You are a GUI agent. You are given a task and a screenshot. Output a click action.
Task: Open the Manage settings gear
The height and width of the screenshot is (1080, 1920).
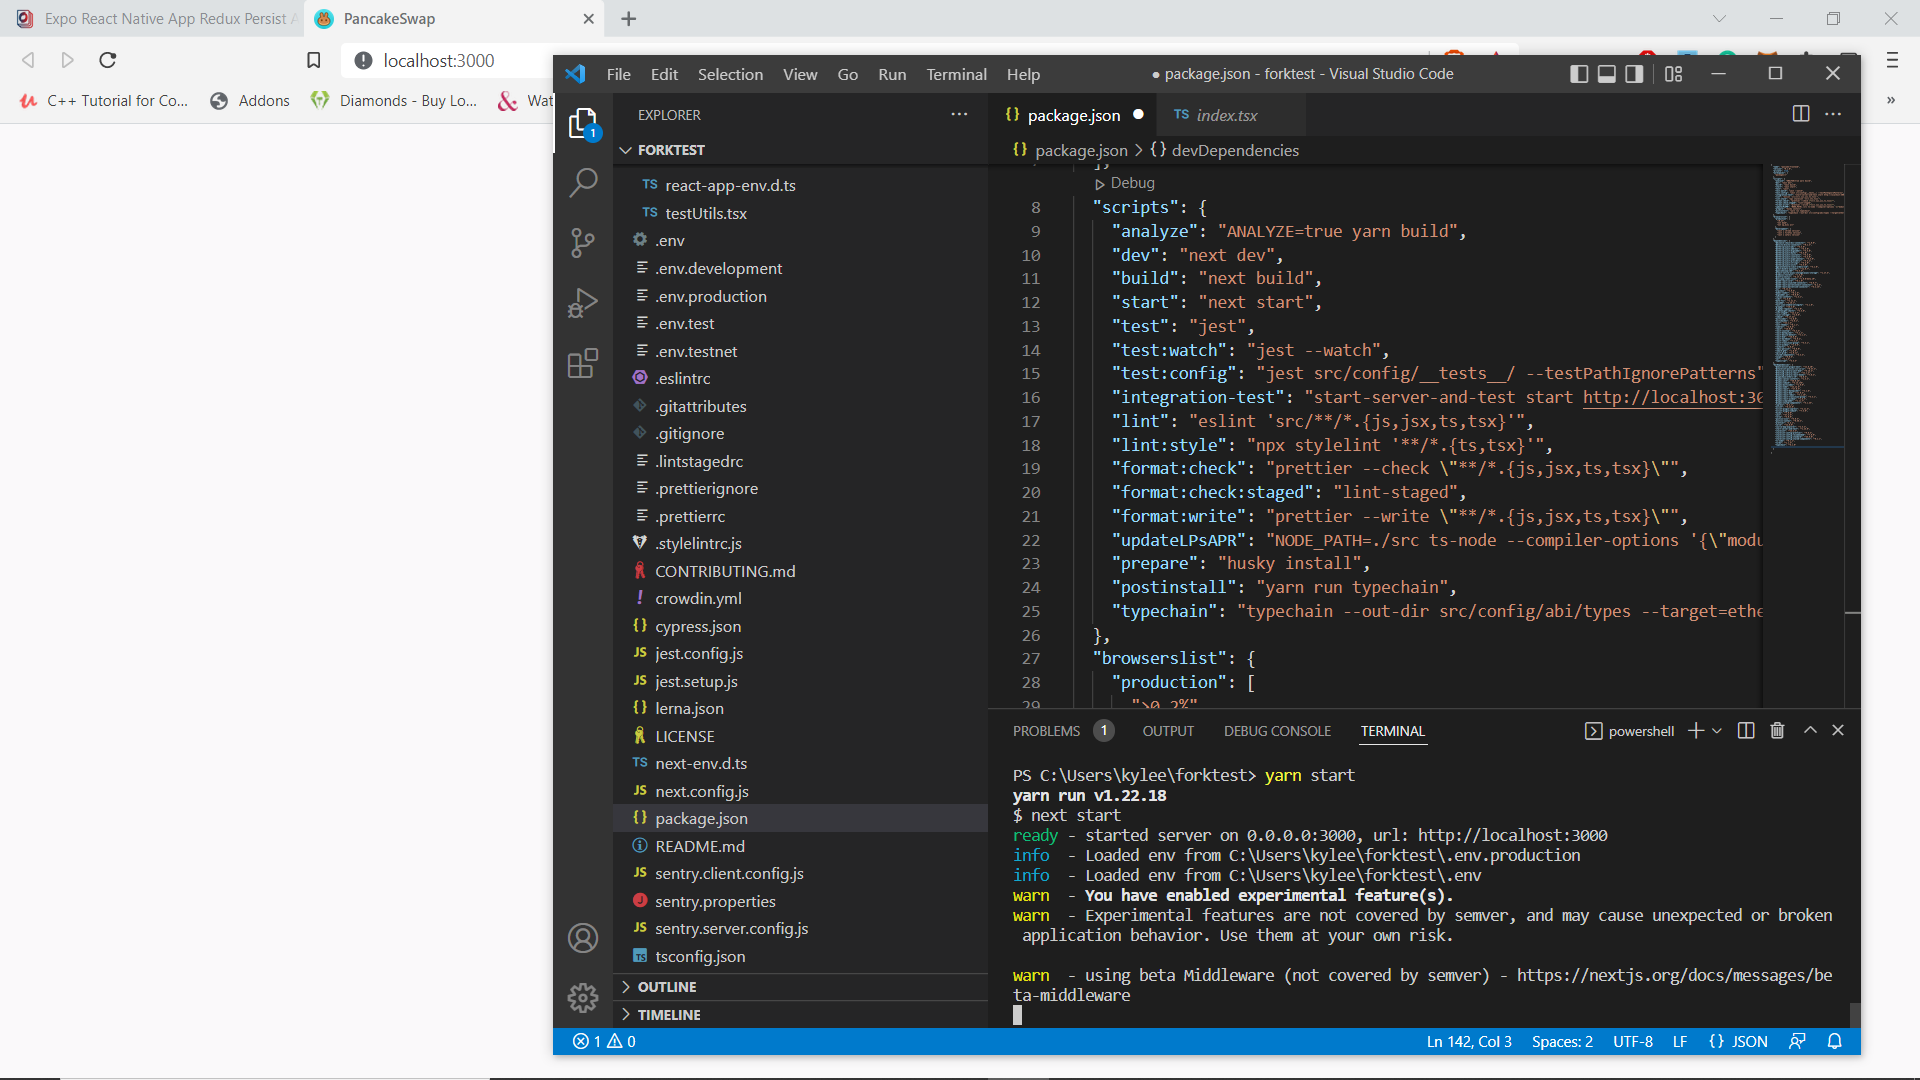(x=583, y=997)
